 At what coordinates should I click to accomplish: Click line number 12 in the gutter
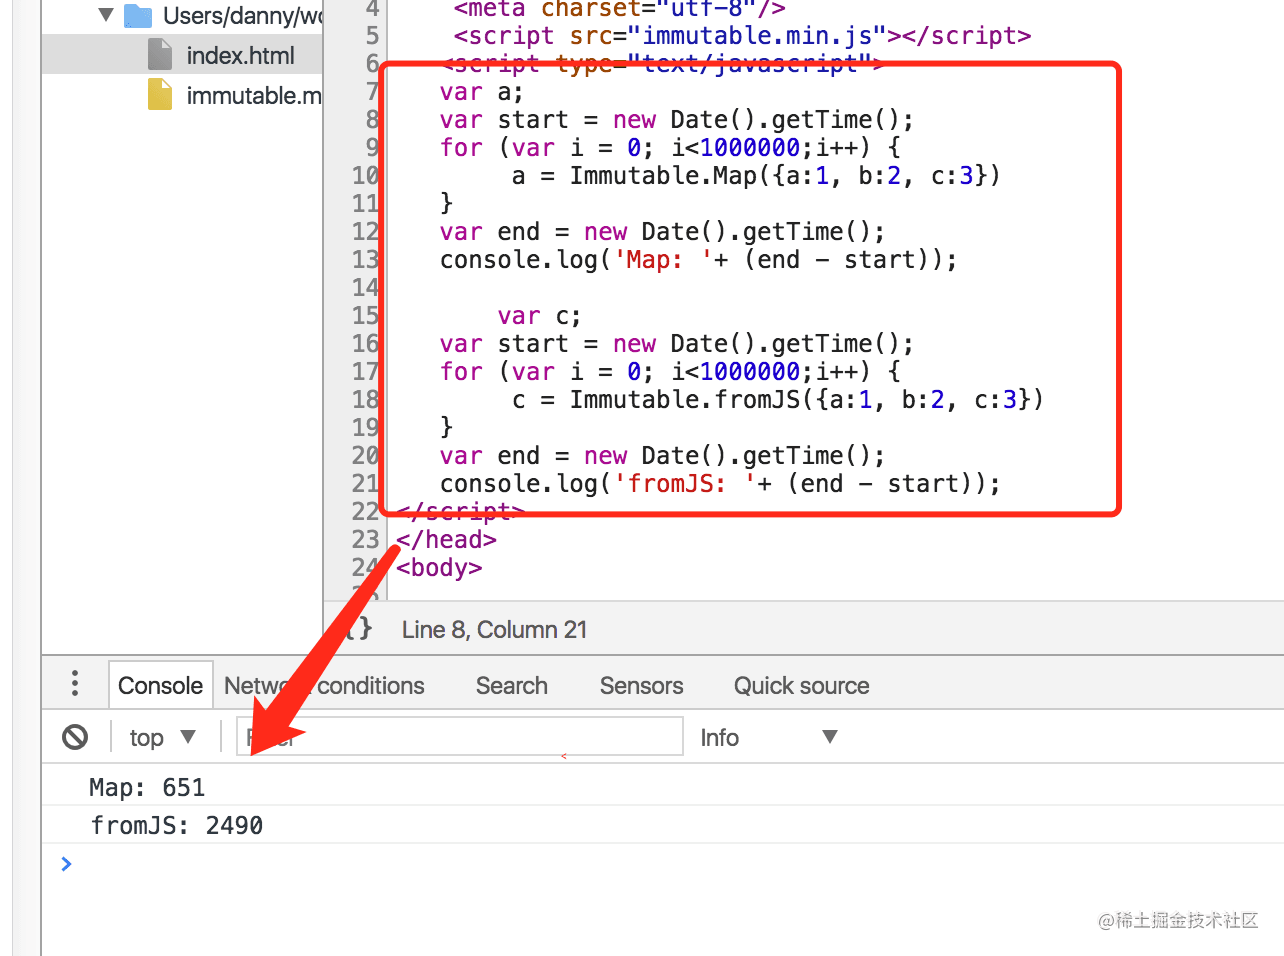coord(365,232)
